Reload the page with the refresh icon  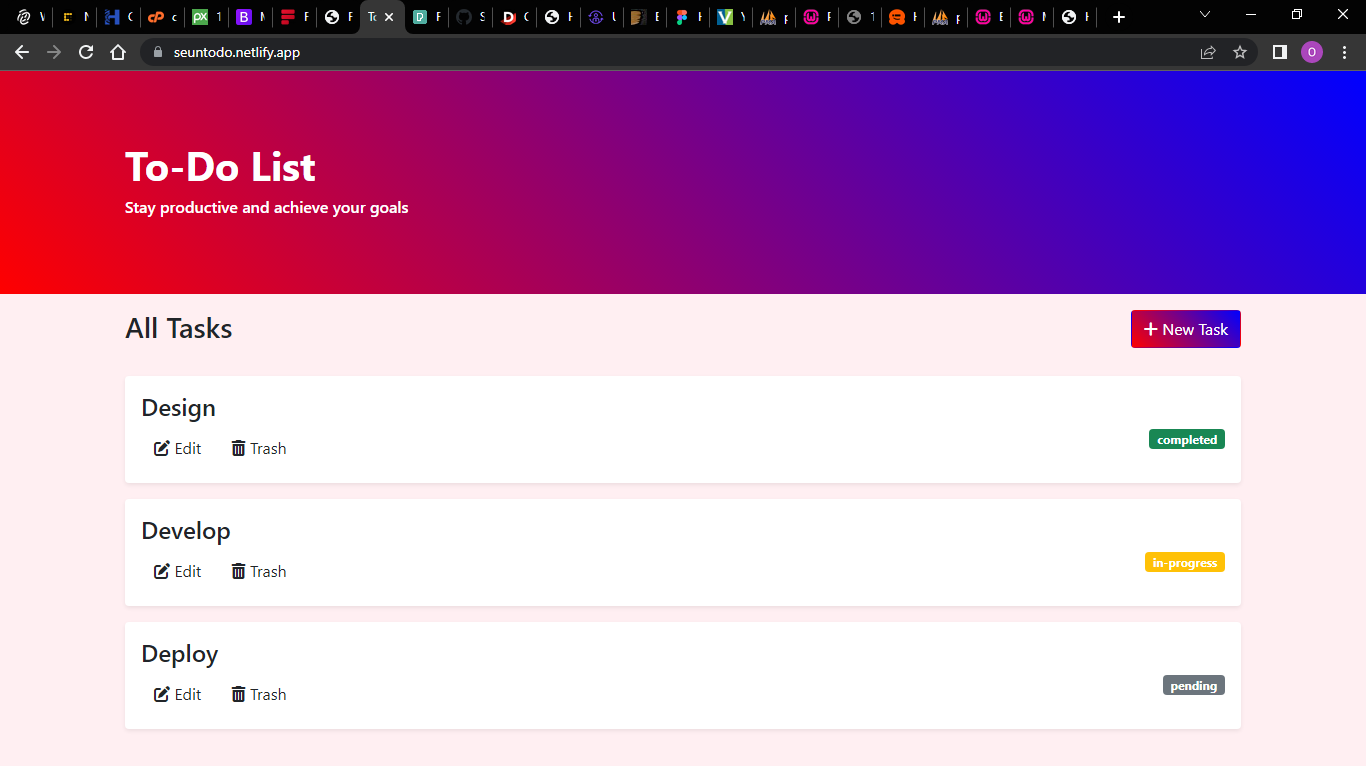point(86,52)
